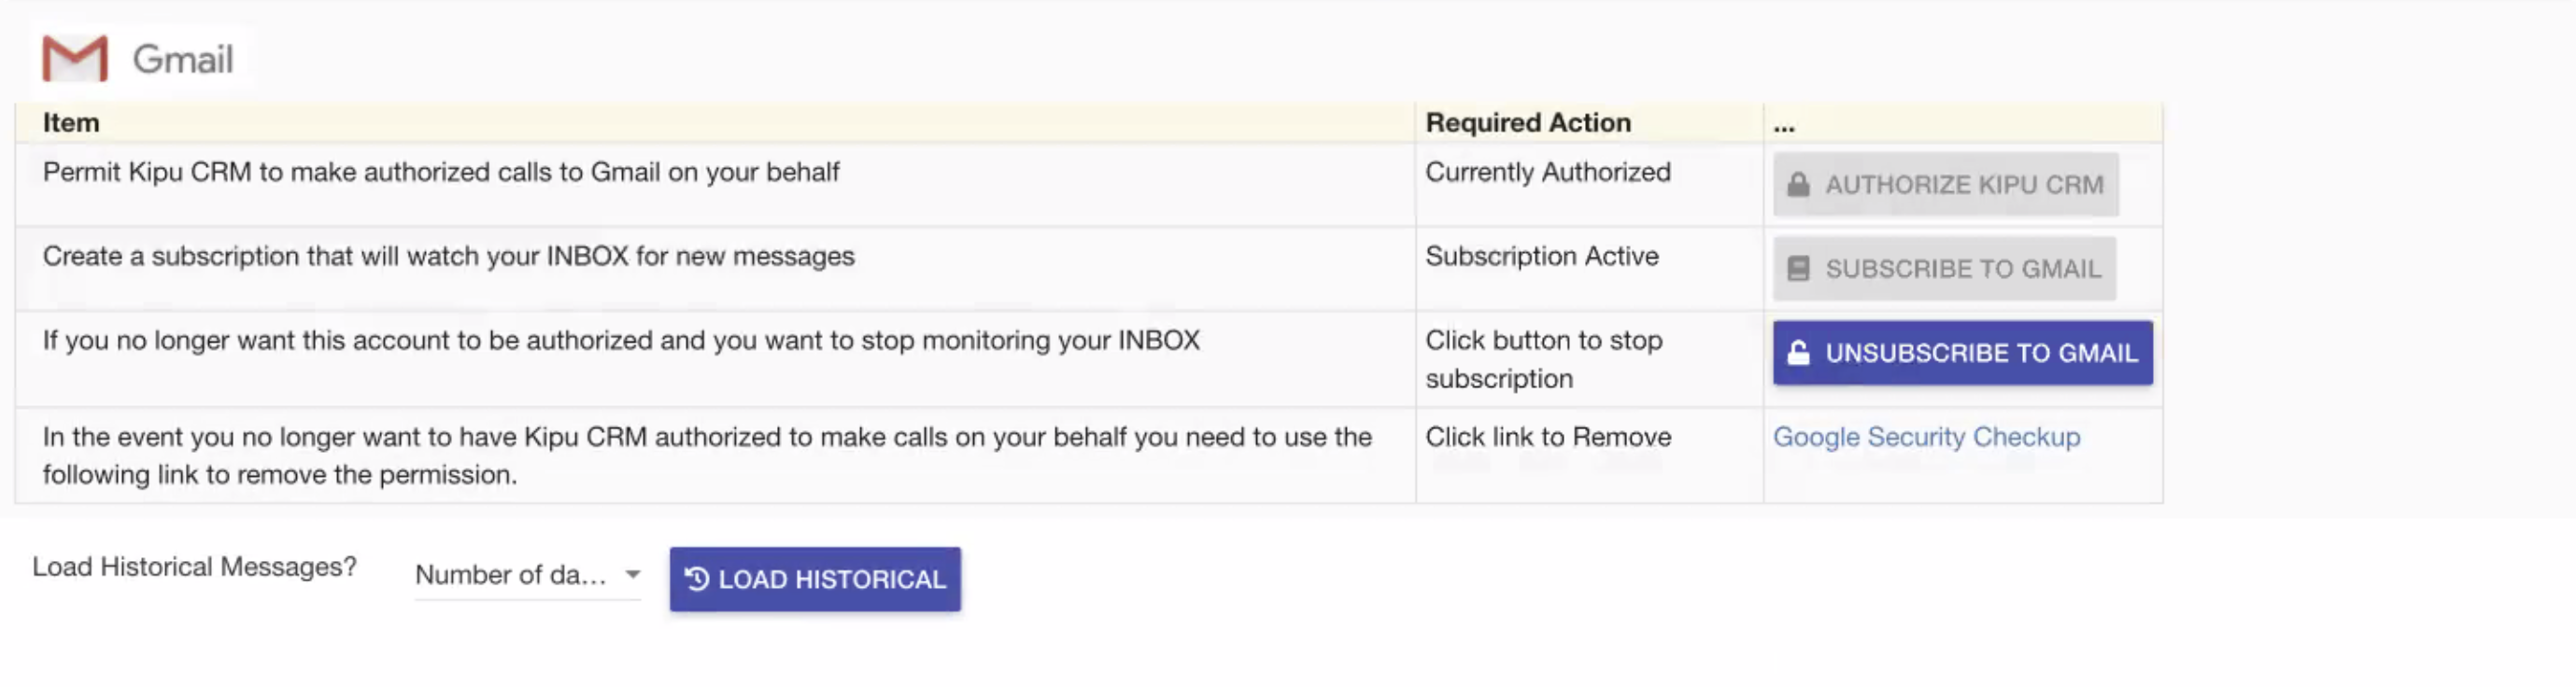Click the Load Historical Messages label
The height and width of the screenshot is (687, 2576).
194,567
